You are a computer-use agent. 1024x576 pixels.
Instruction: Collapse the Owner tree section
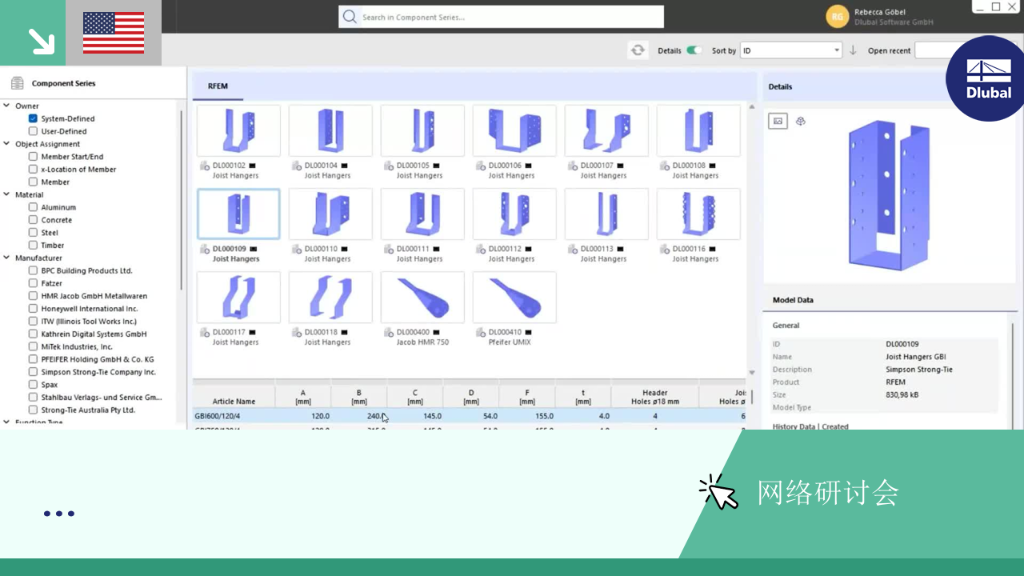click(x=7, y=105)
